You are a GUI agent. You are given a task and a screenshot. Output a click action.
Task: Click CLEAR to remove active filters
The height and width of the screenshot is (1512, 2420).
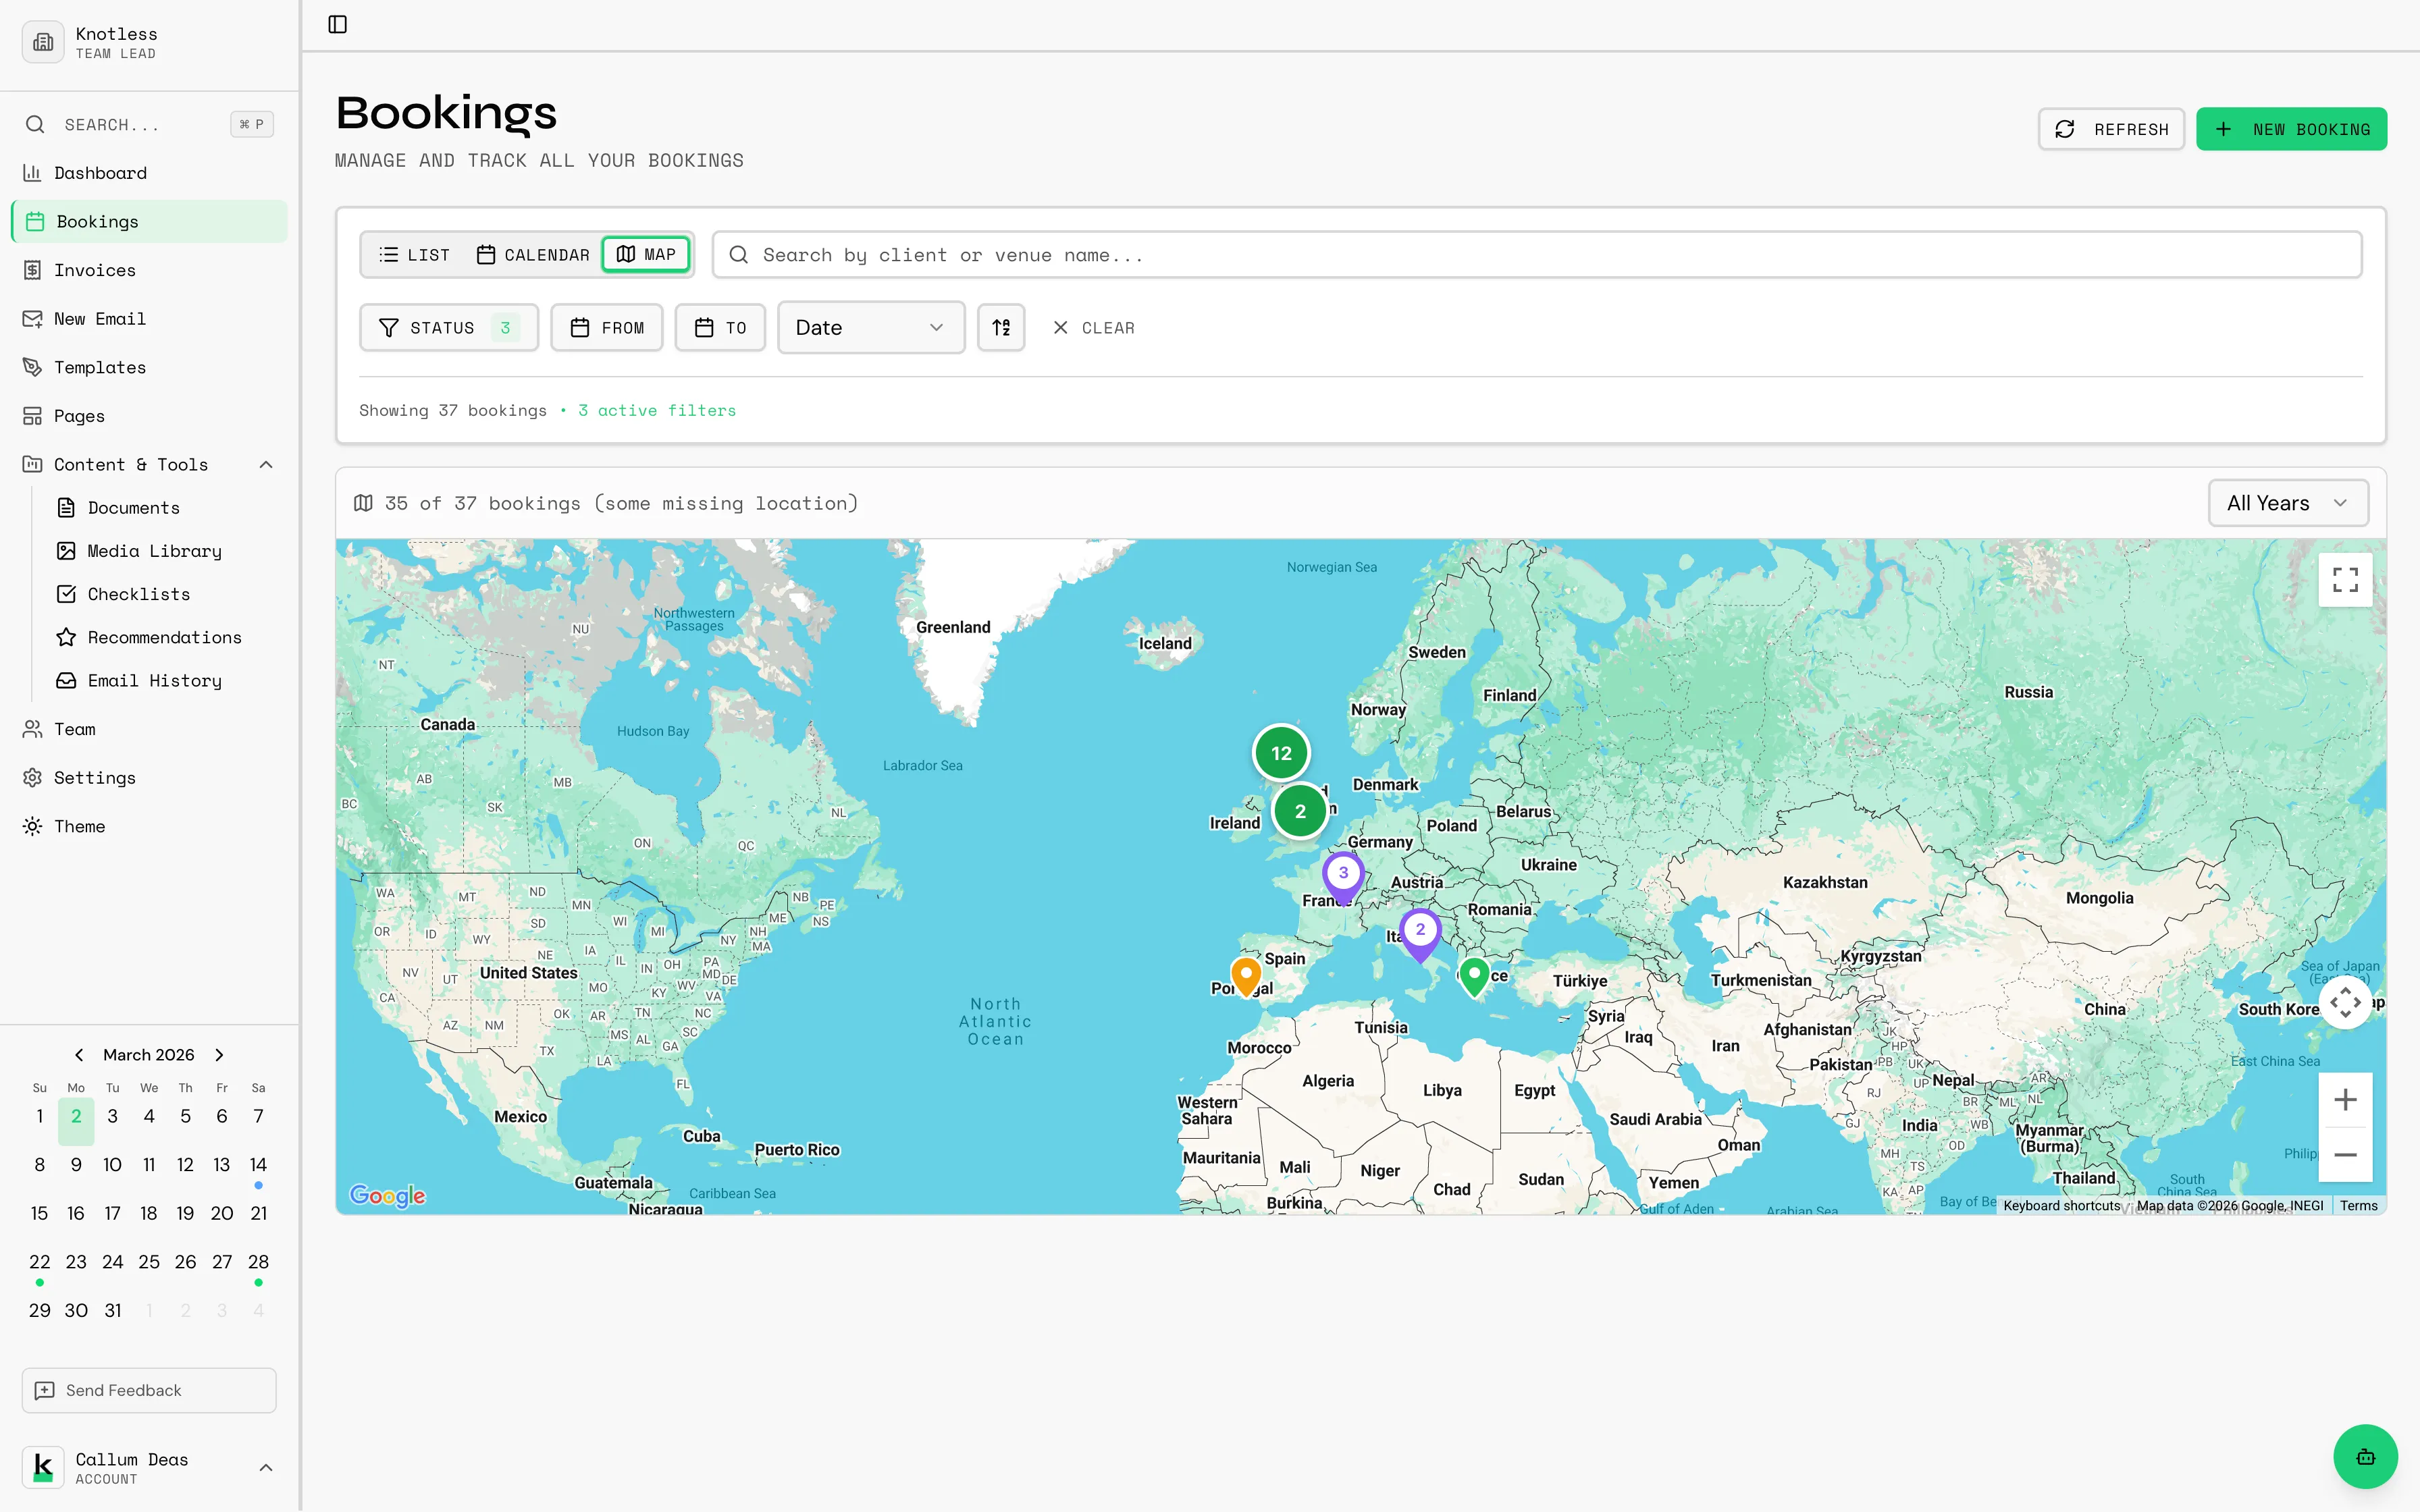click(1094, 327)
